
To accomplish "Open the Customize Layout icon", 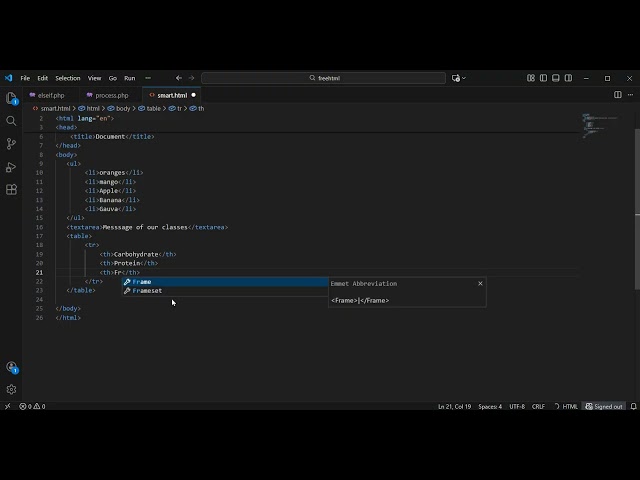I will (531, 78).
